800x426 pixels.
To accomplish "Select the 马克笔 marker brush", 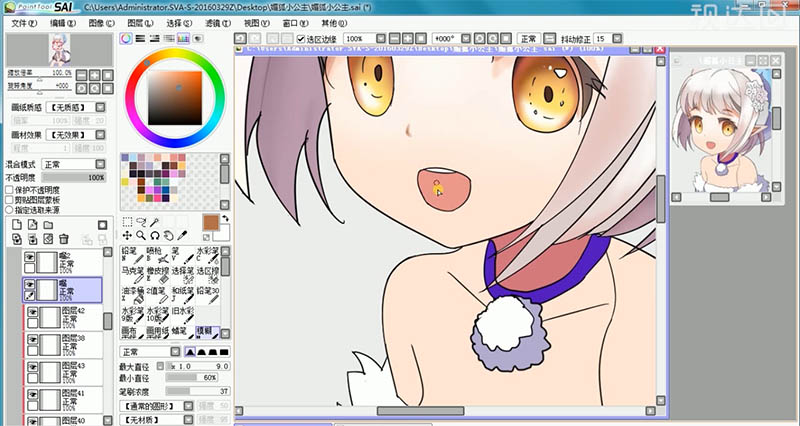I will click(x=132, y=274).
